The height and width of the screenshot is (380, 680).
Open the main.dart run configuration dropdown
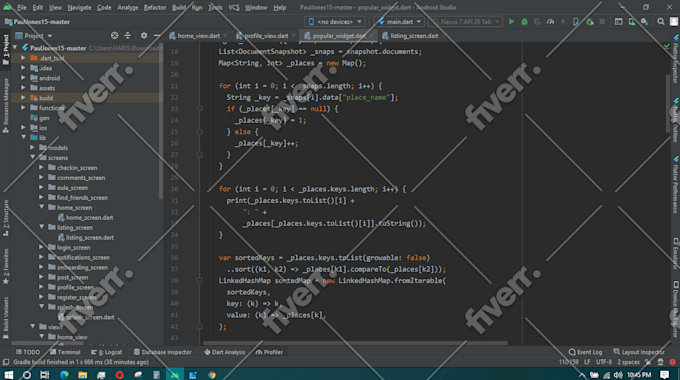point(399,22)
